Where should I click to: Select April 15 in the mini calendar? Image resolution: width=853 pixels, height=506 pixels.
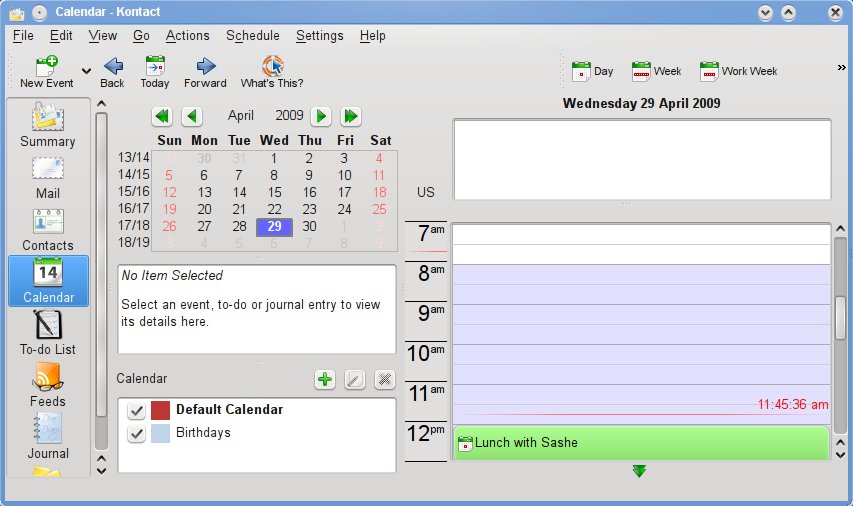pos(274,192)
